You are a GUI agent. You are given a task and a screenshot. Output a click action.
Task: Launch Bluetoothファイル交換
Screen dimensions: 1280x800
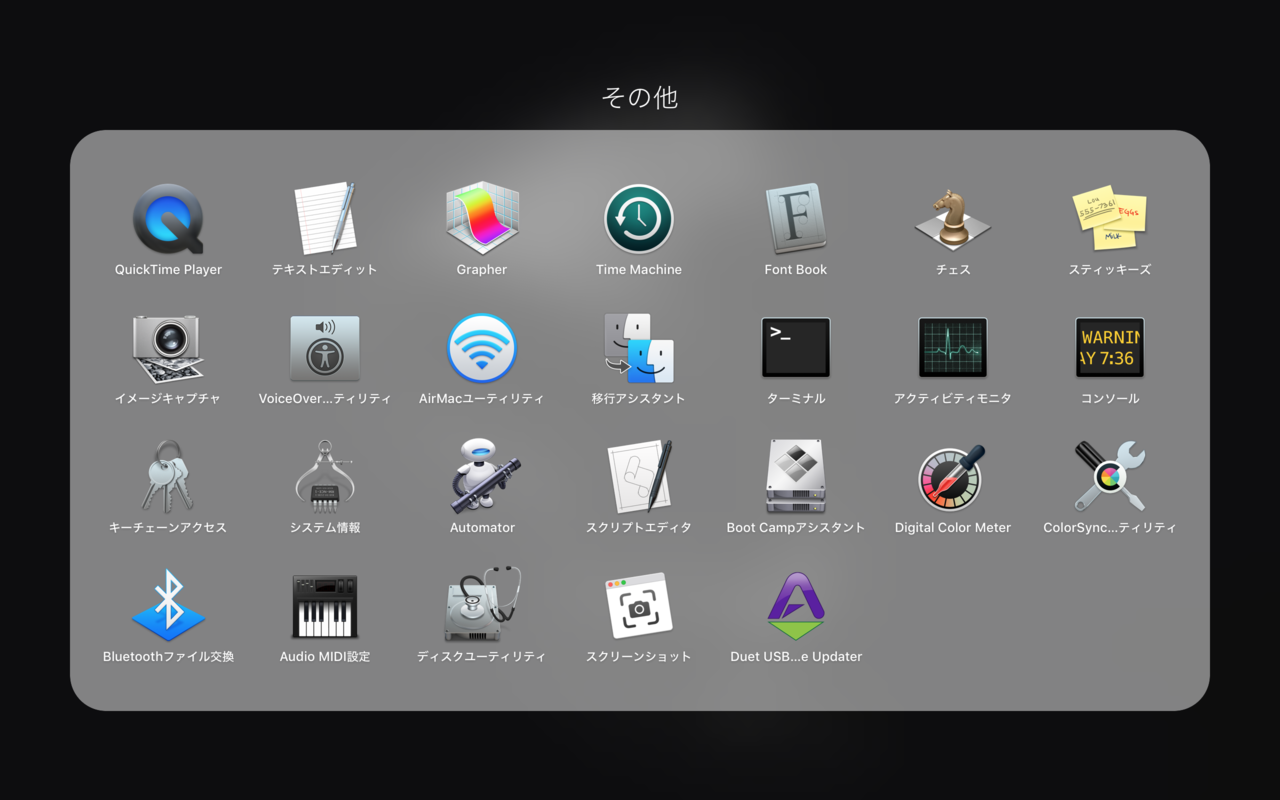pos(168,605)
